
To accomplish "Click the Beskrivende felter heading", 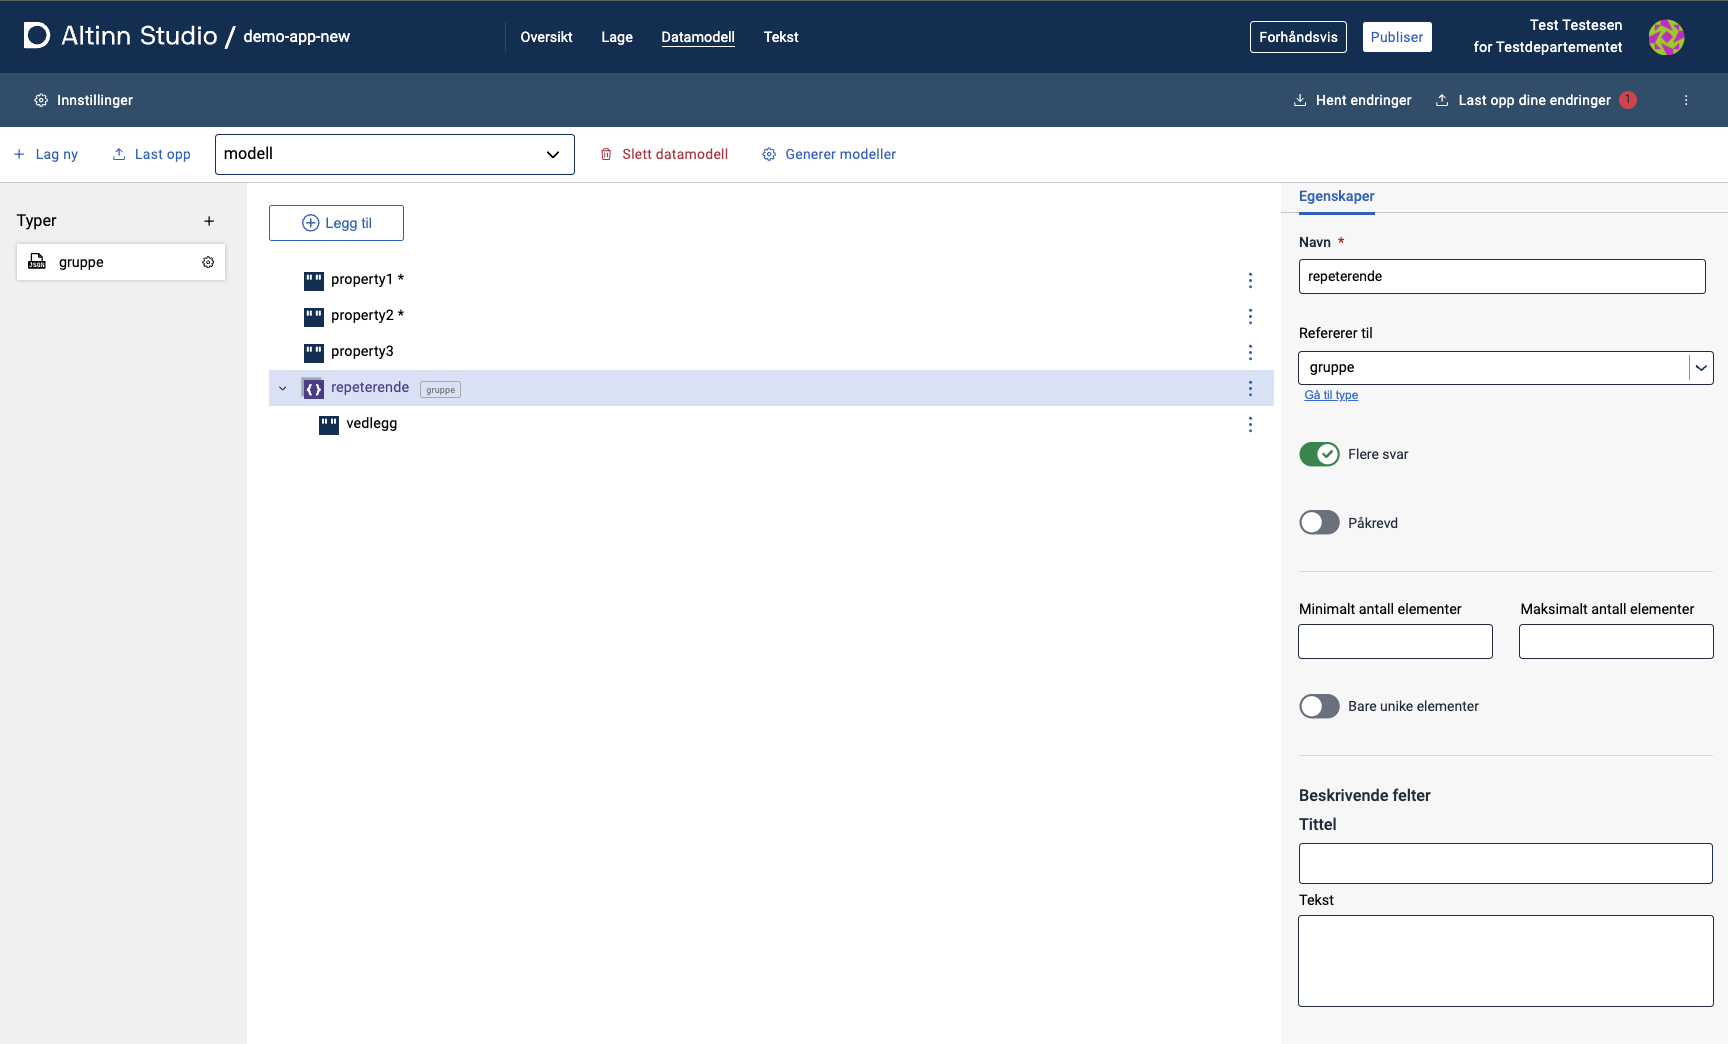I will click(1364, 796).
